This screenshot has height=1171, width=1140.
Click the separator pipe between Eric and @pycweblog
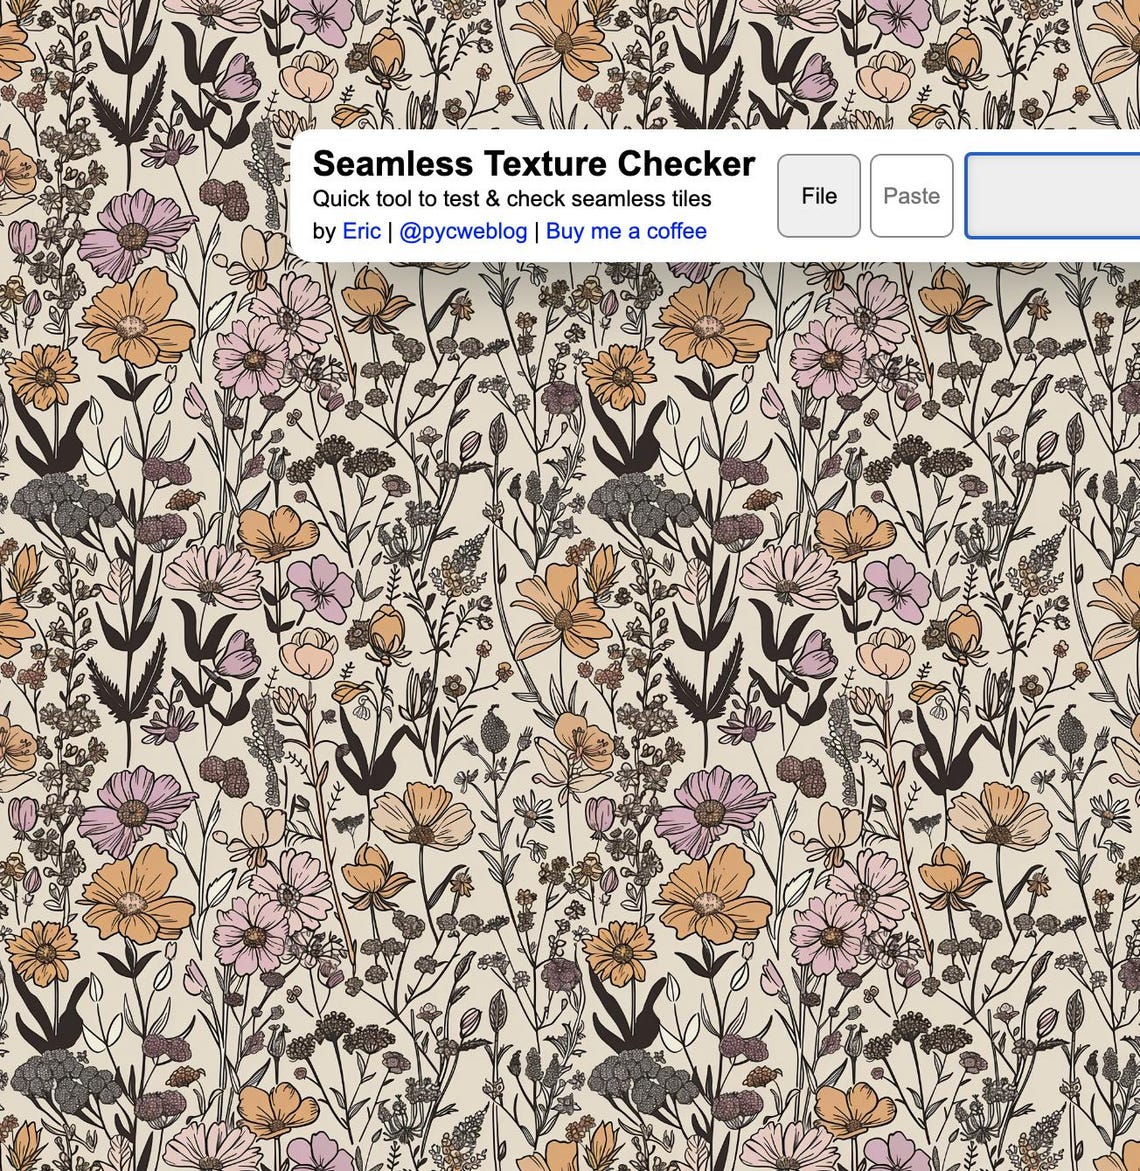[x=390, y=231]
